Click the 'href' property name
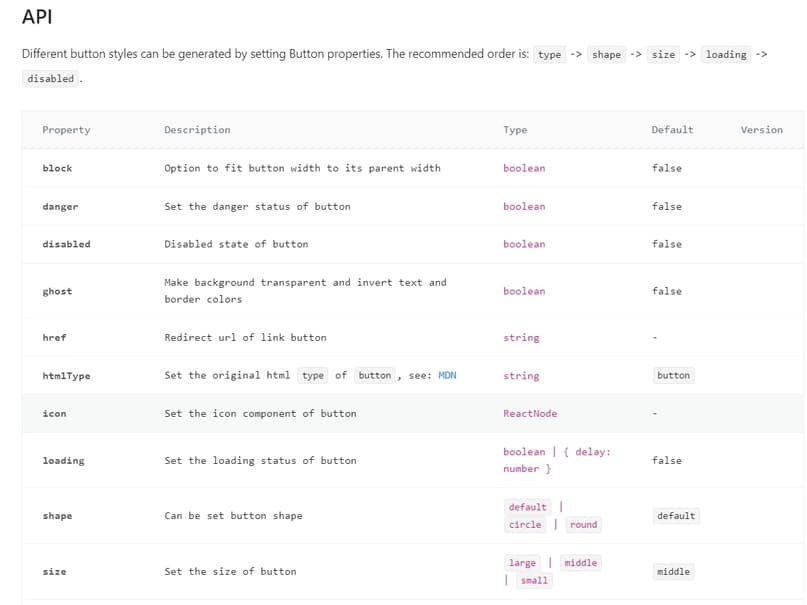807x605 pixels. click(x=54, y=338)
